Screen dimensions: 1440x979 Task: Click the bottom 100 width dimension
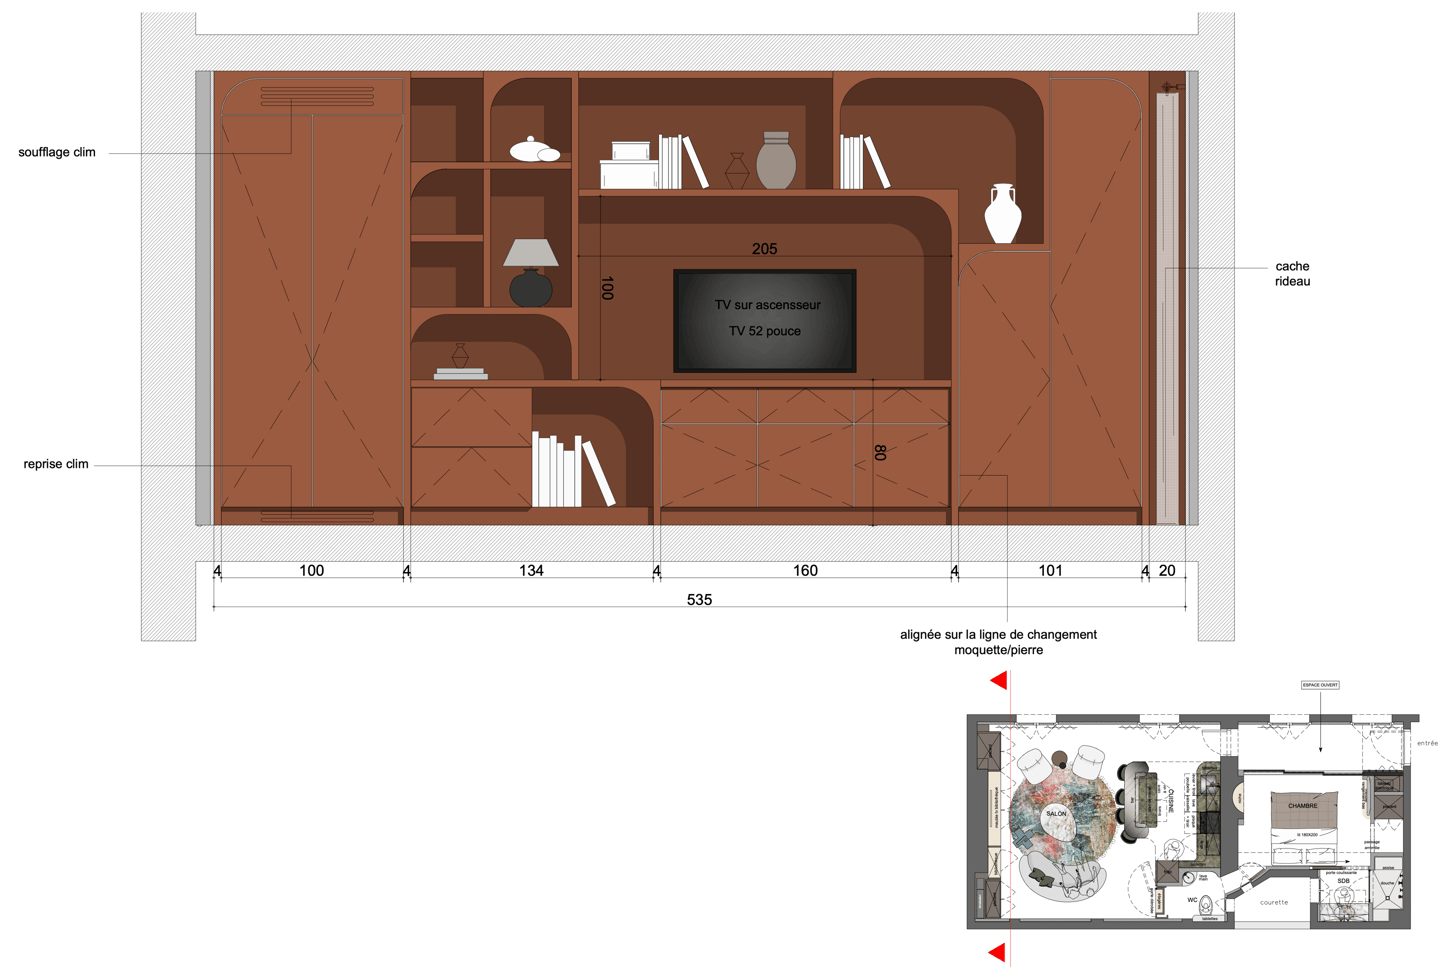click(311, 570)
